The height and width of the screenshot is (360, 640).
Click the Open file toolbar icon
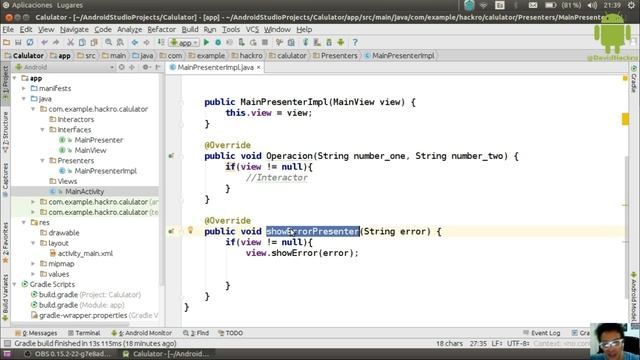(x=7, y=42)
